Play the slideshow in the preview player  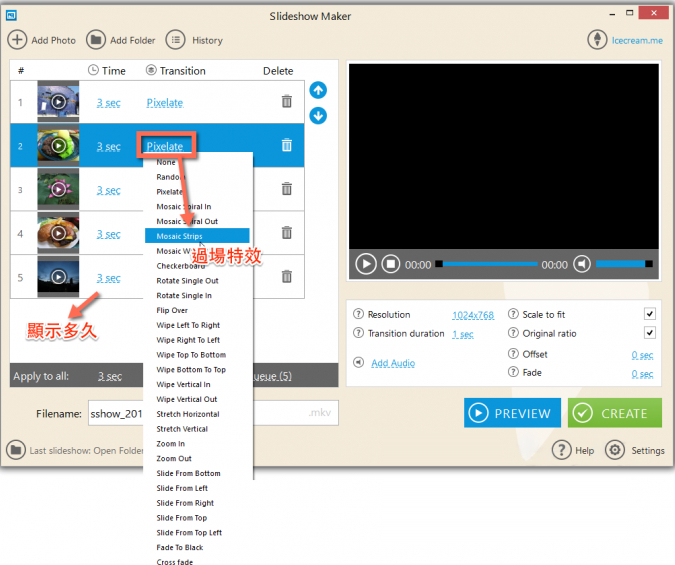[x=366, y=264]
